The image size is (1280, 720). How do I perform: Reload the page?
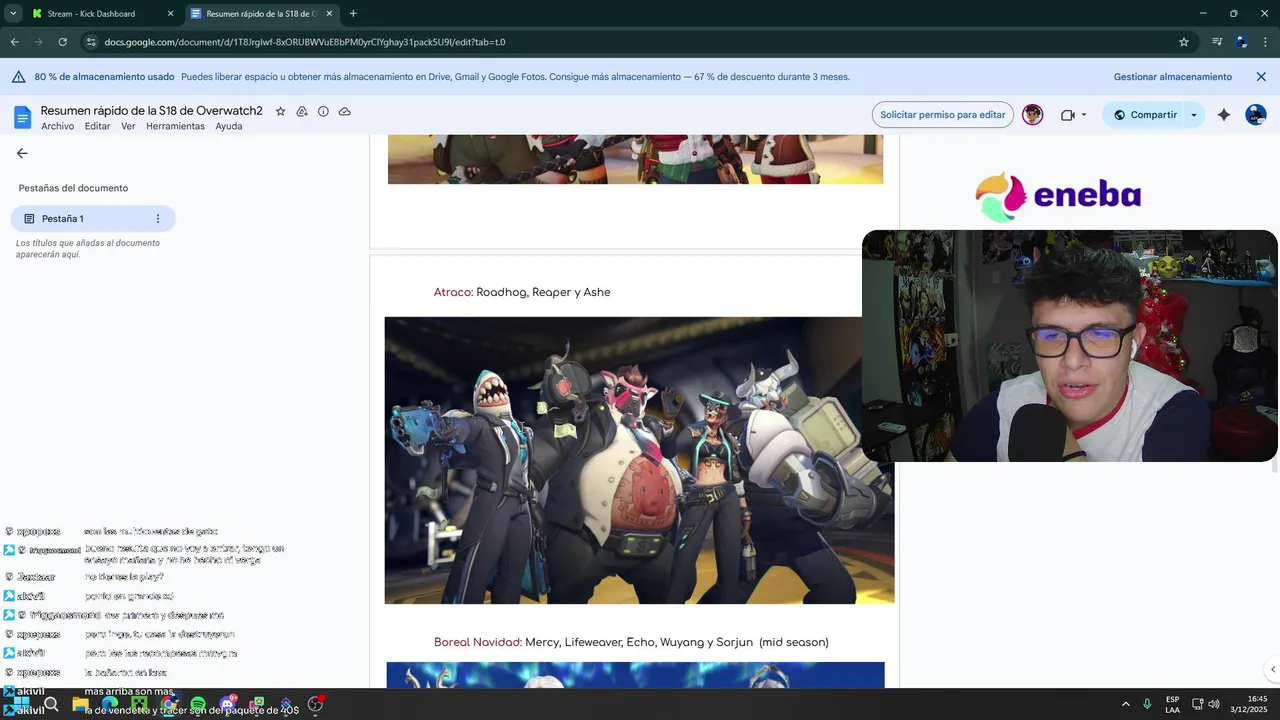click(x=62, y=42)
